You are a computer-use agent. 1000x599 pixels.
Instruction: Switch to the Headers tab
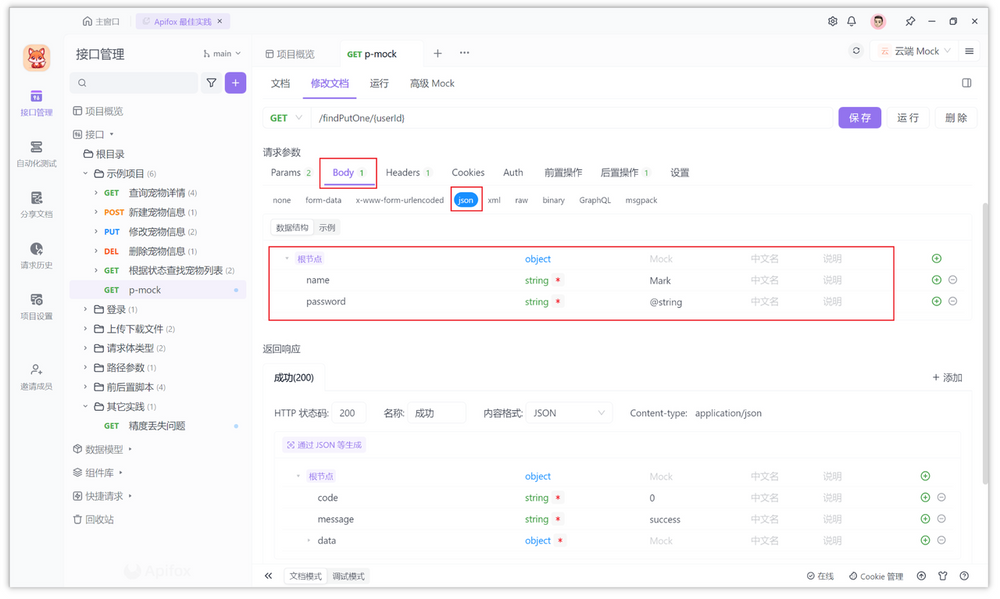click(408, 173)
